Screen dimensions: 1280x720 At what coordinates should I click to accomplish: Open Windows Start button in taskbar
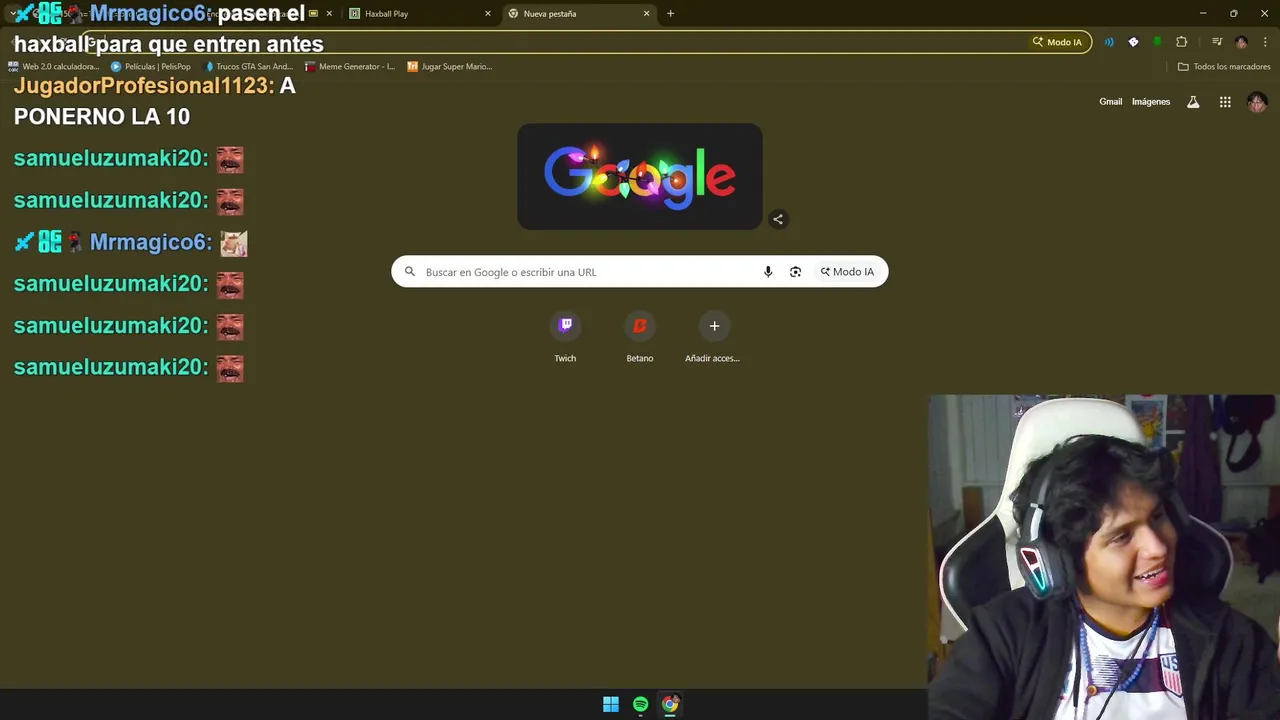click(610, 704)
